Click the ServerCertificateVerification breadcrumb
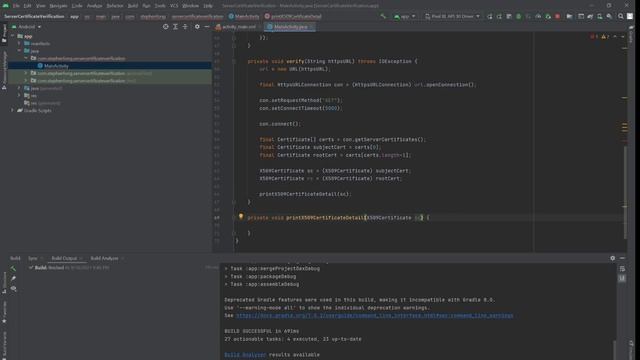The image size is (640, 360). [34, 17]
